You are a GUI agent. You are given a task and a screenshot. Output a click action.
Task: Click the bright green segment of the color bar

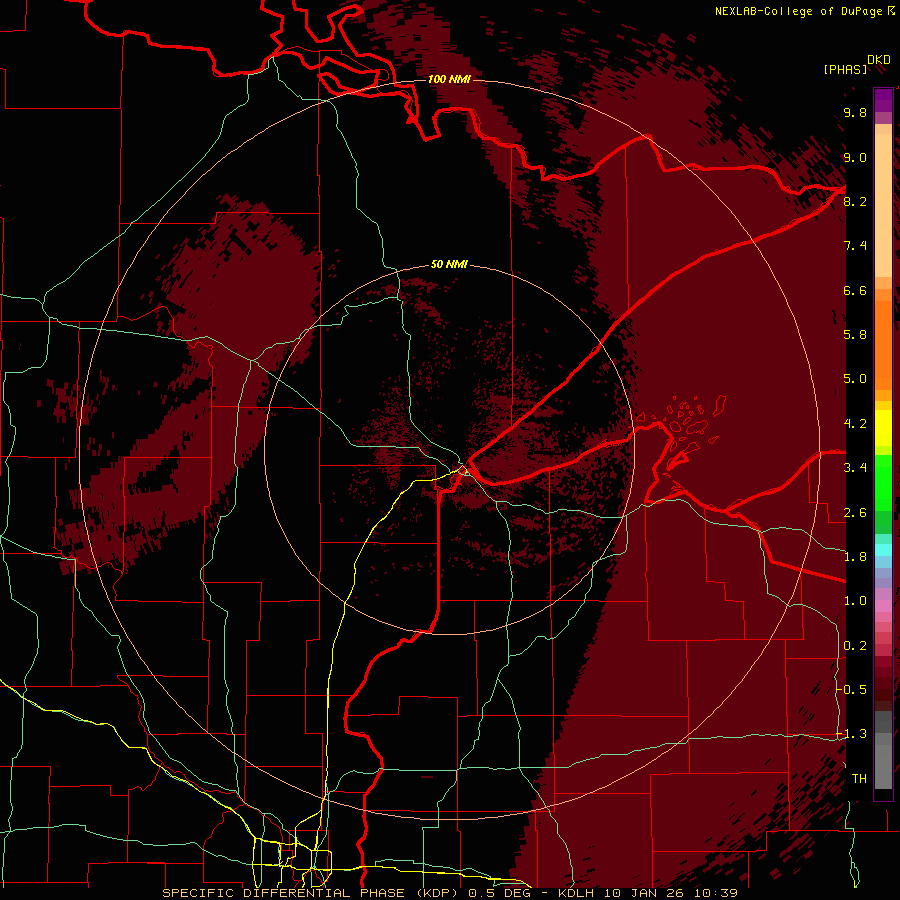click(x=883, y=482)
